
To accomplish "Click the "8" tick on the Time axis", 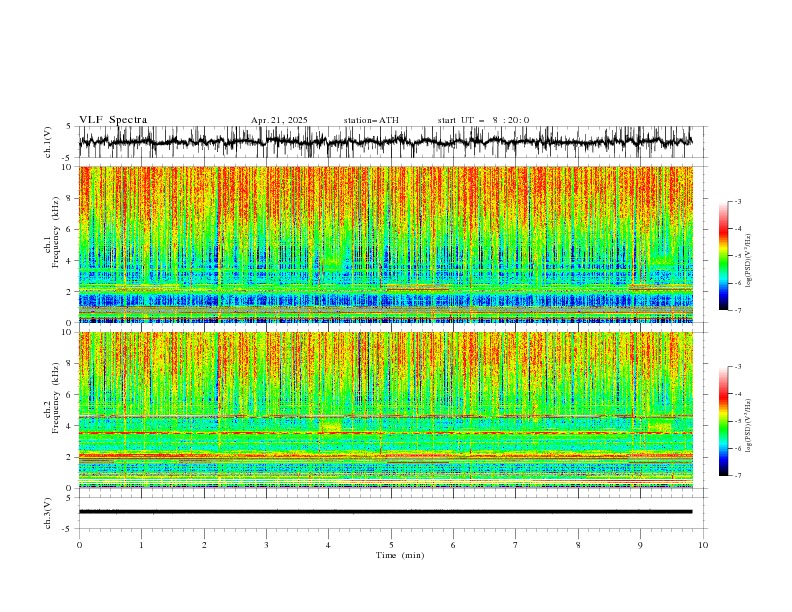I will tap(578, 545).
